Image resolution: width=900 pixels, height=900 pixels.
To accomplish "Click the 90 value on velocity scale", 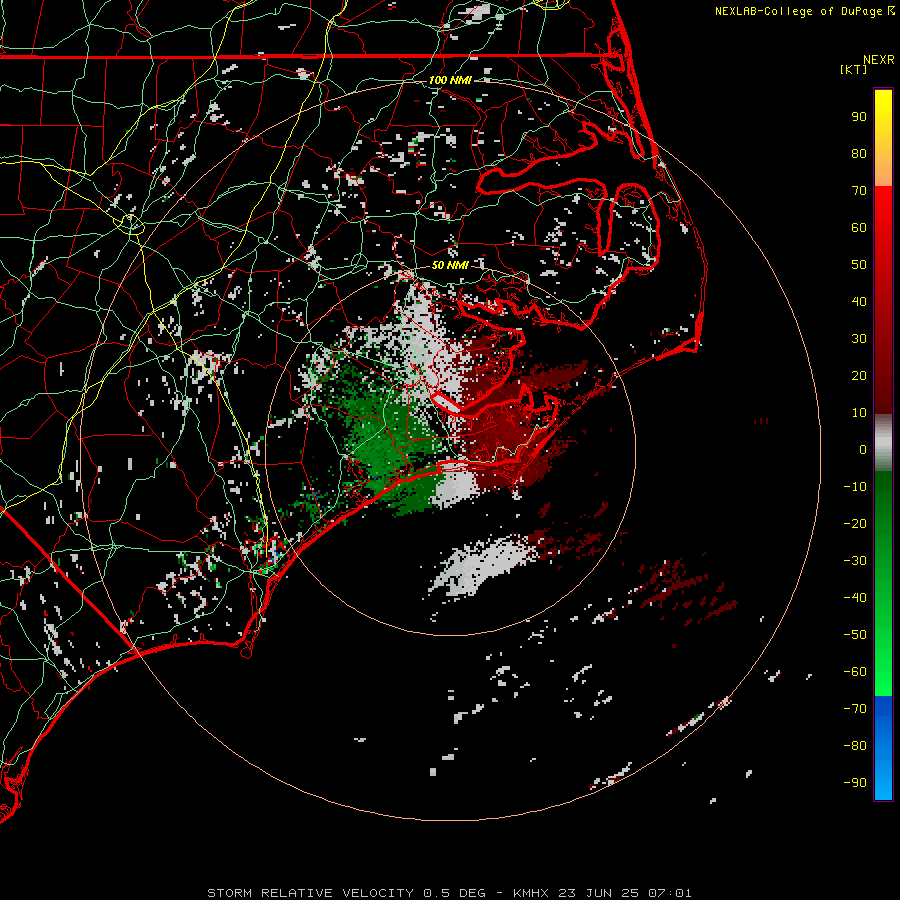I will coord(859,117).
